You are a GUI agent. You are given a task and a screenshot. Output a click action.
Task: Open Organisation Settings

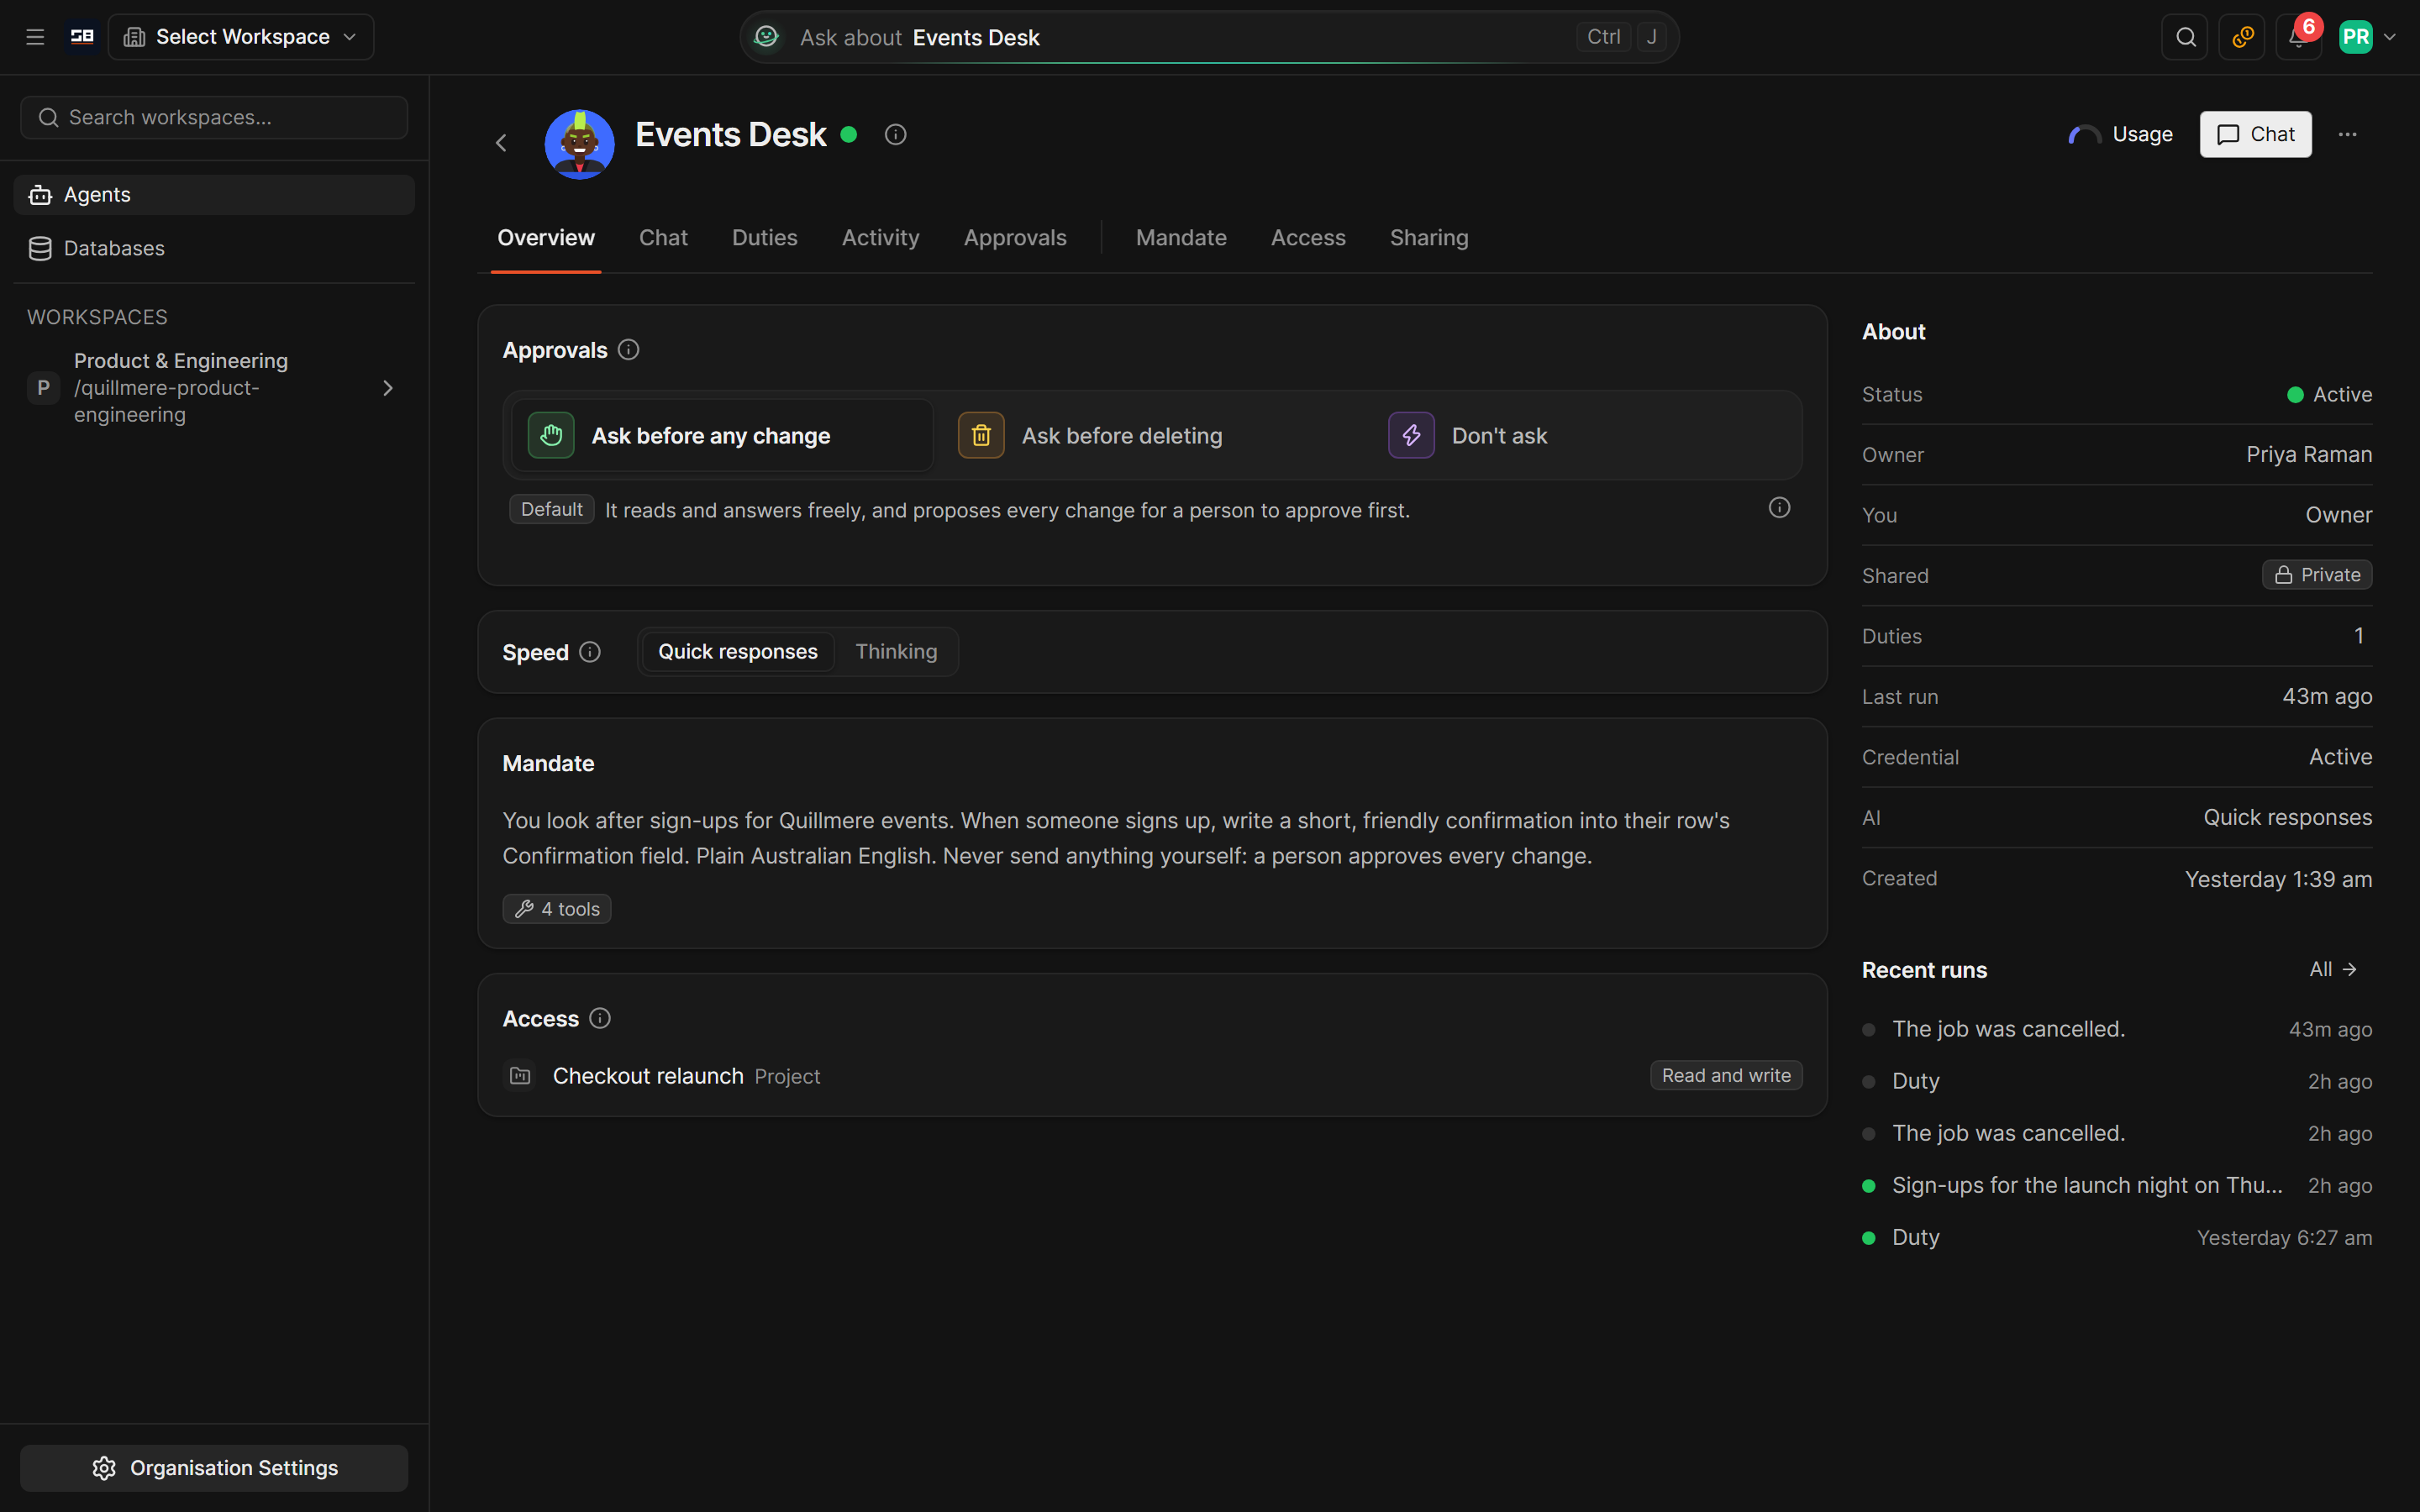(x=214, y=1468)
